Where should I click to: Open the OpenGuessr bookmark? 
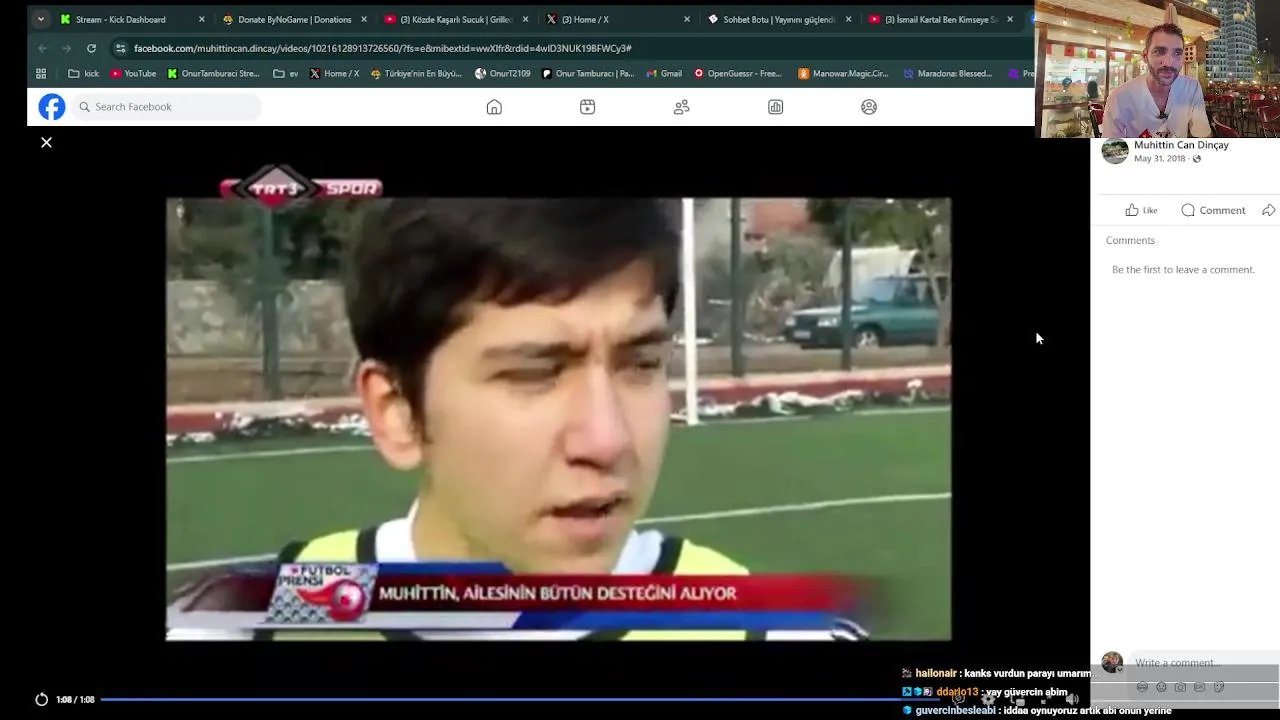(738, 73)
